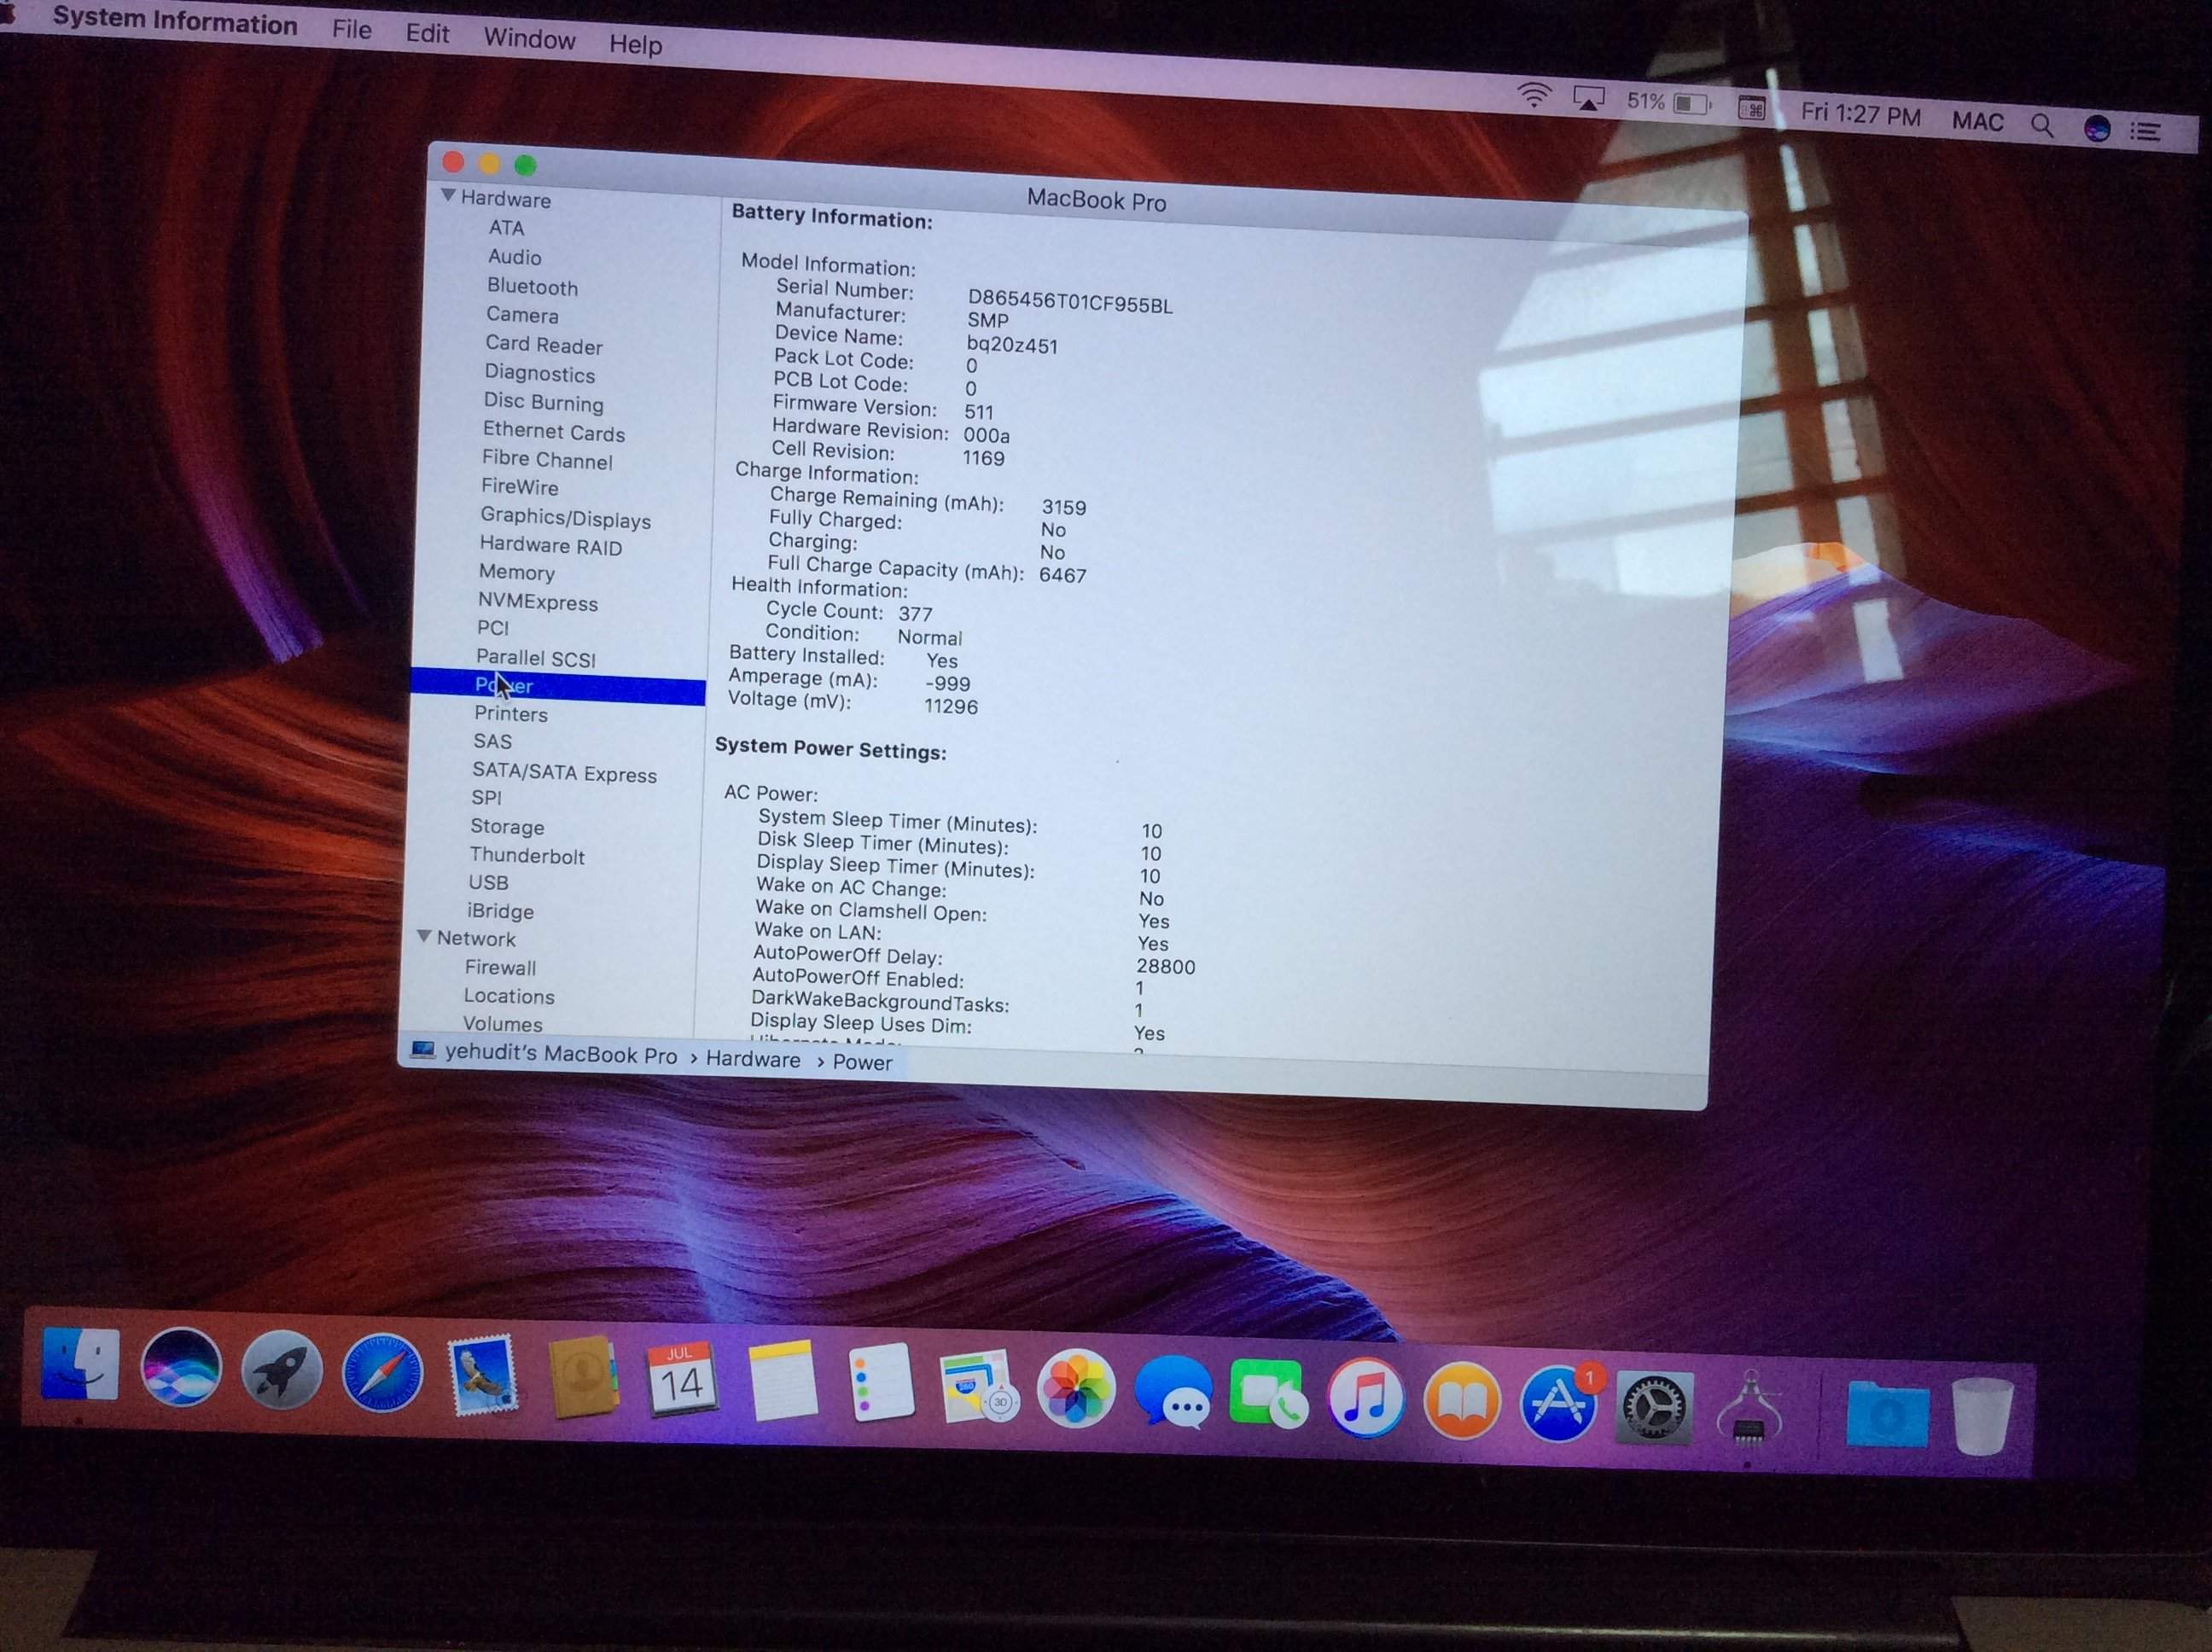
Task: Click Siri icon in menu bar
Action: pyautogui.click(x=2096, y=128)
